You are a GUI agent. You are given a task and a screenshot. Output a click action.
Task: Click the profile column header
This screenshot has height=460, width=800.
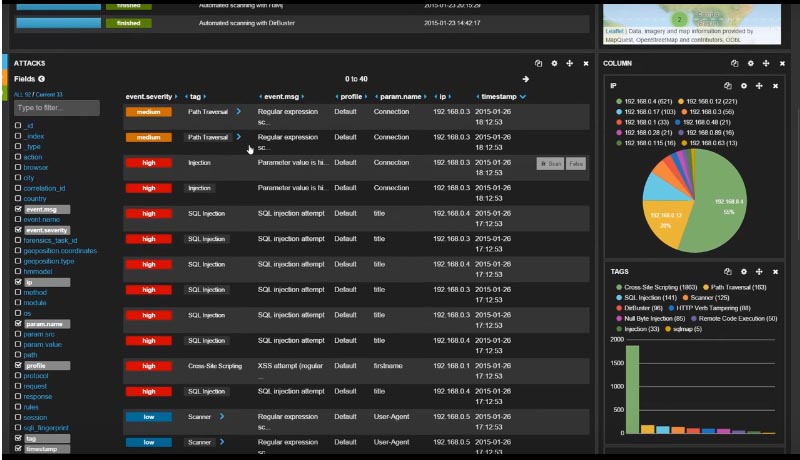point(349,97)
